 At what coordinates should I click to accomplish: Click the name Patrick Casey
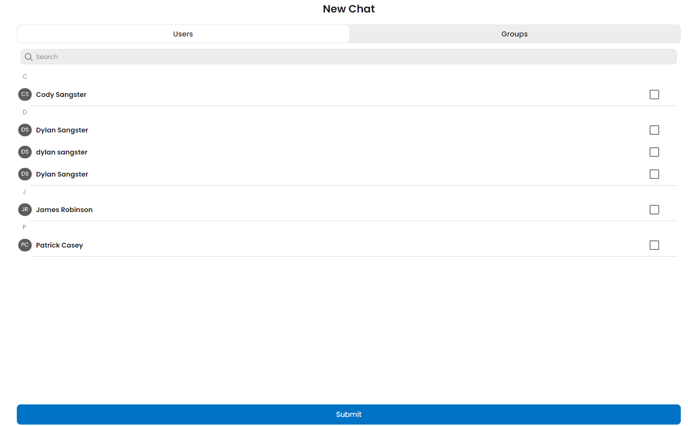click(59, 245)
